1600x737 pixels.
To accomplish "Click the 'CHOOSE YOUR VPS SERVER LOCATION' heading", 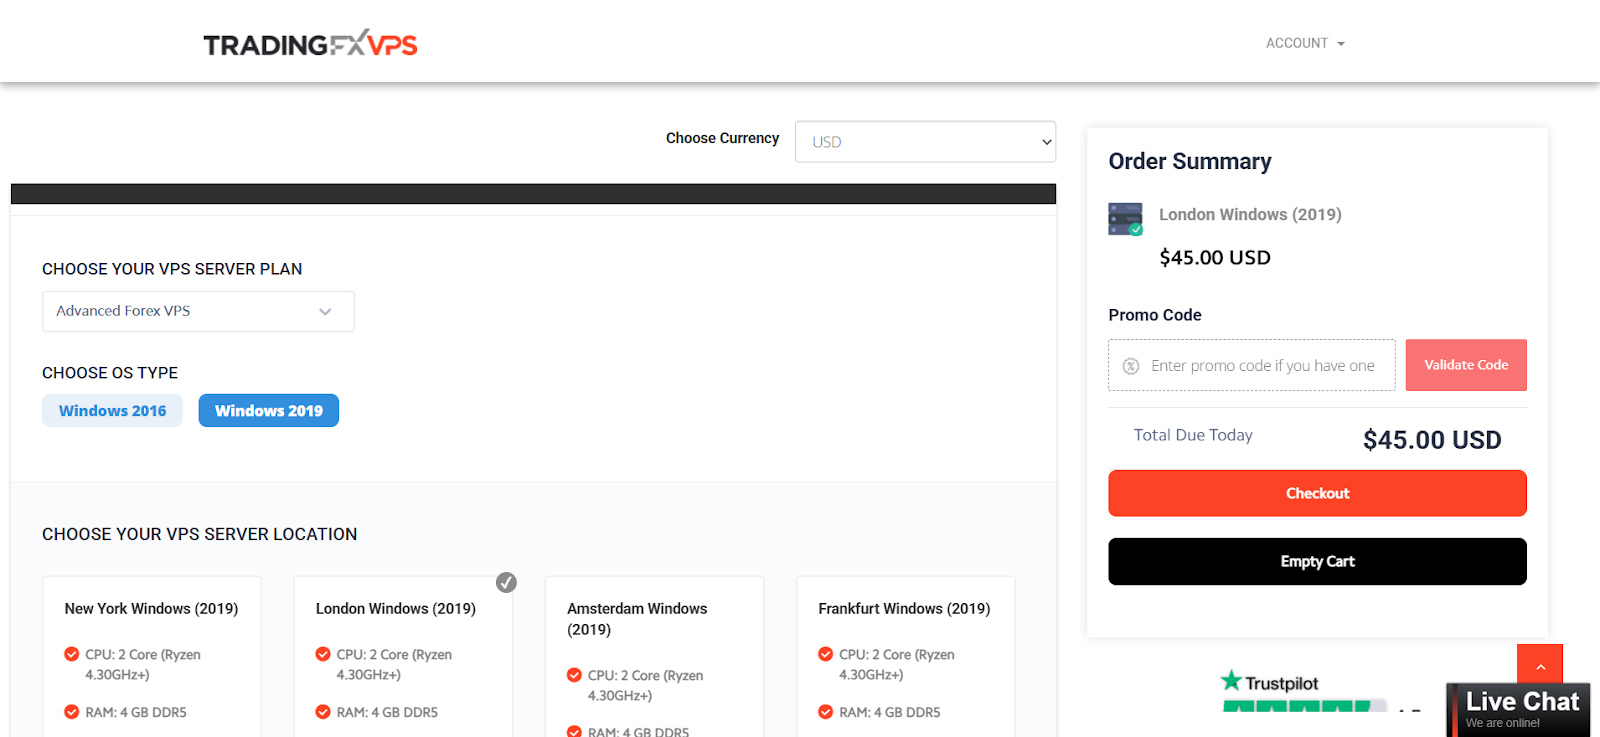I will (x=200, y=534).
